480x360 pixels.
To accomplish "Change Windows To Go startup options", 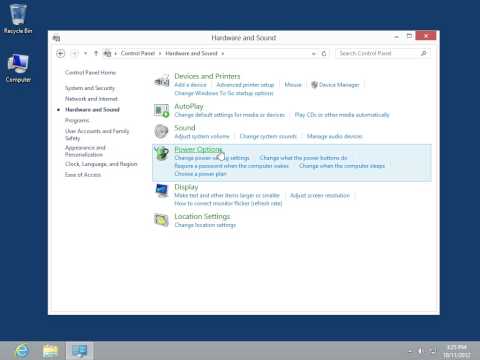I will [x=224, y=93].
